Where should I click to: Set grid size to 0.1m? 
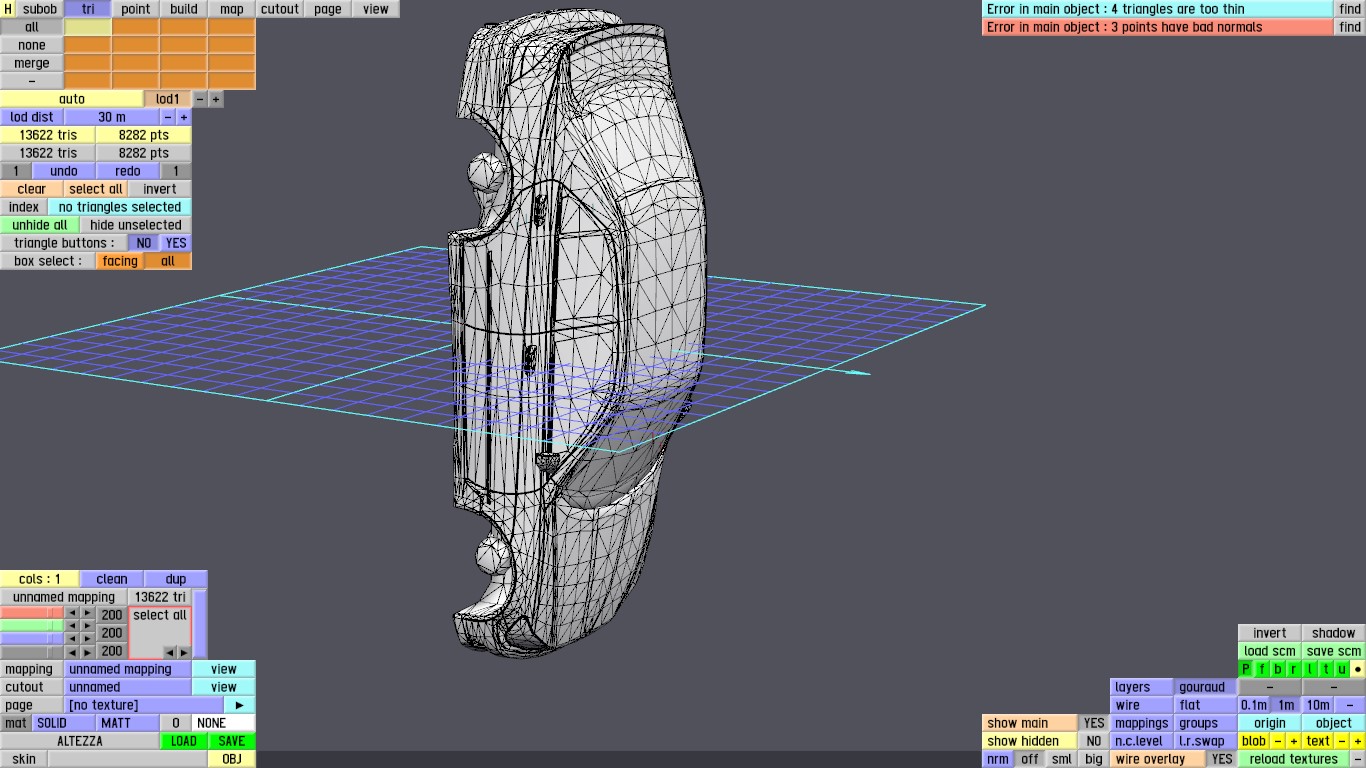click(x=1254, y=705)
